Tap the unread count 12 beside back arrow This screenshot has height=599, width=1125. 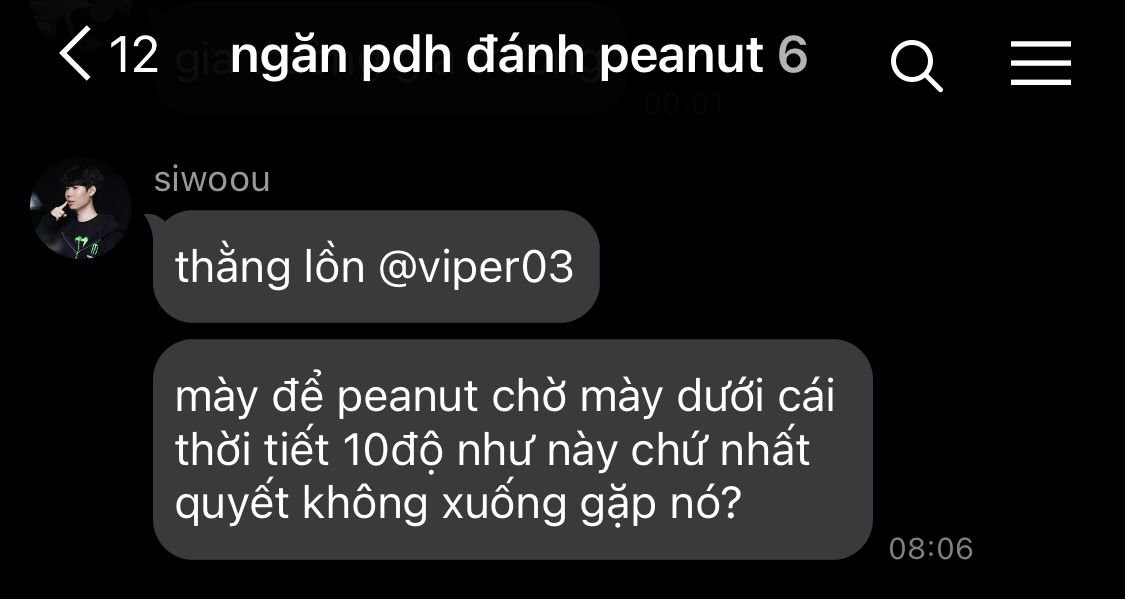point(133,55)
